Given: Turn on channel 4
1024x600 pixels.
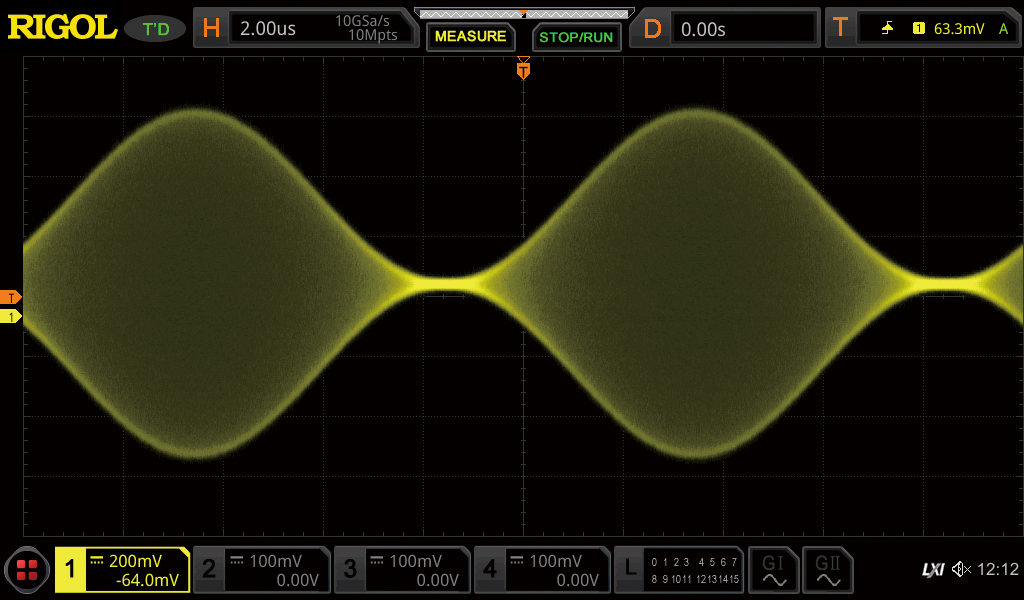Looking at the screenshot, I should point(542,570).
